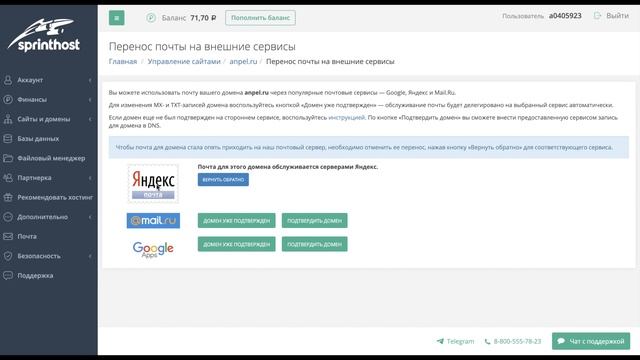Click the phone icon beside the support number
This screenshot has height=360, width=640.
[487, 341]
